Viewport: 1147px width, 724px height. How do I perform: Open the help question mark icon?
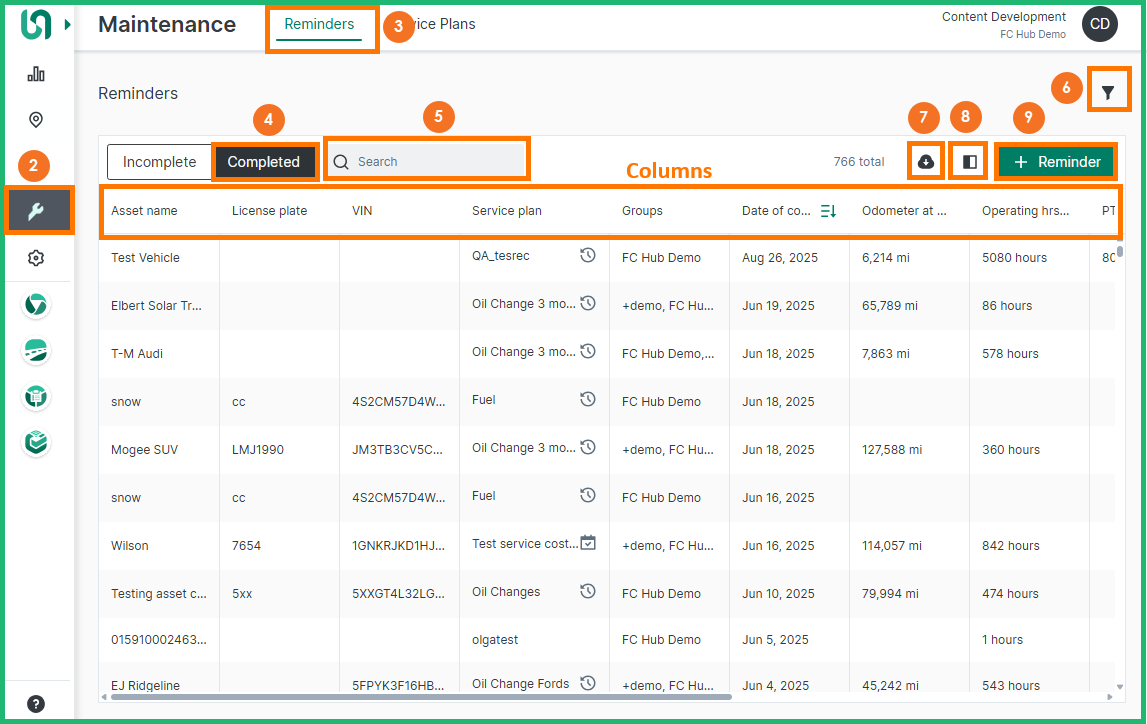pyautogui.click(x=36, y=703)
